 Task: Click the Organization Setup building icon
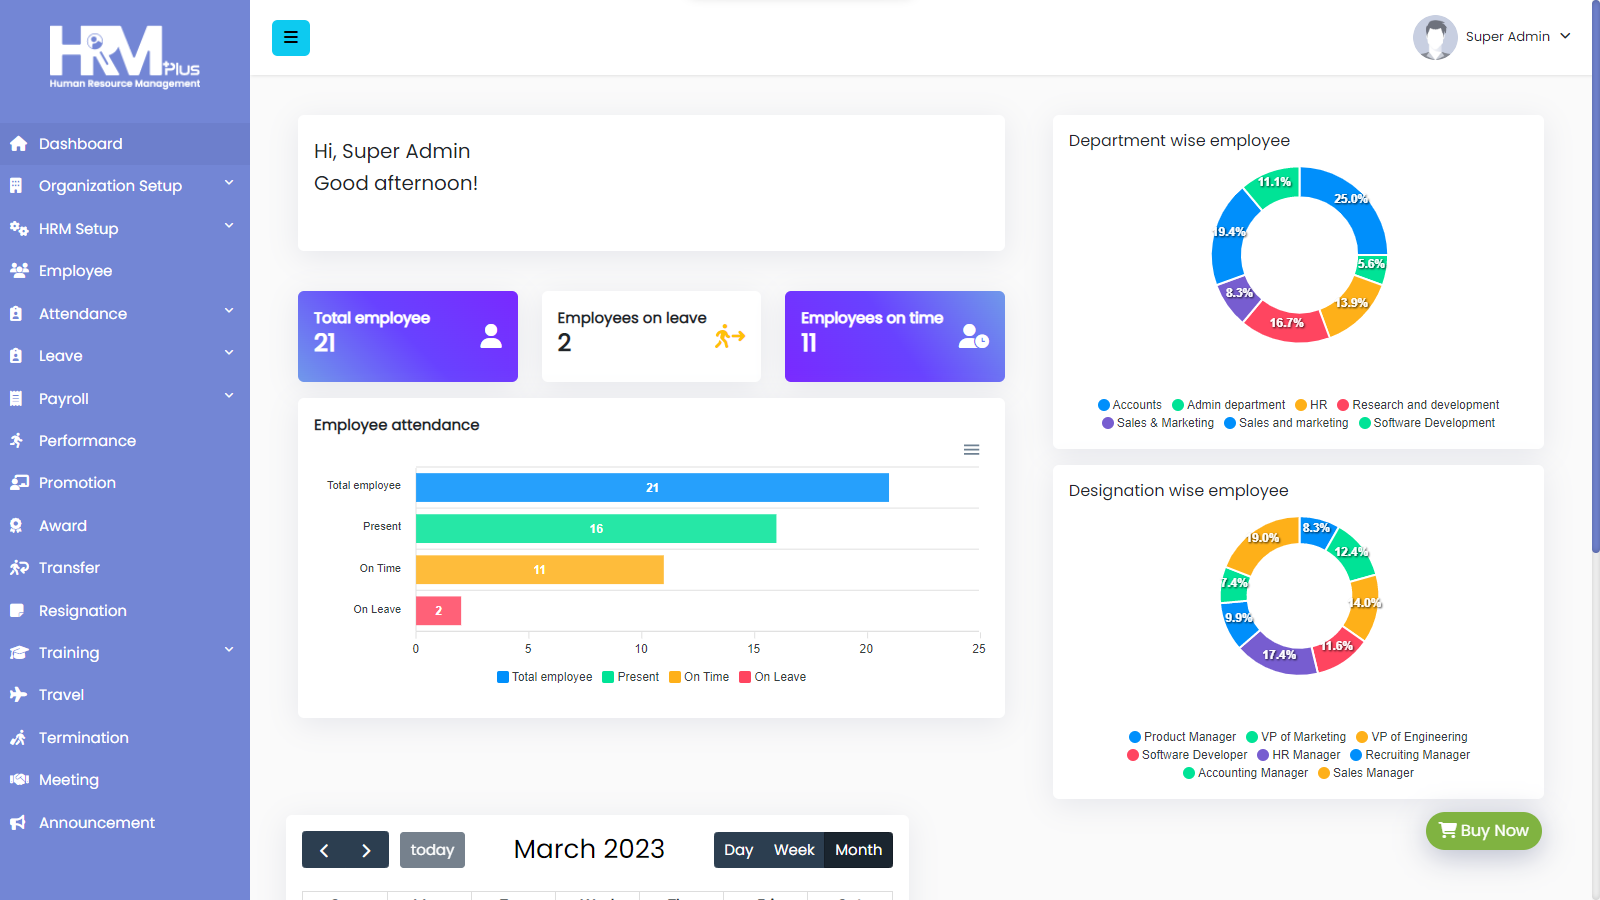(16, 186)
